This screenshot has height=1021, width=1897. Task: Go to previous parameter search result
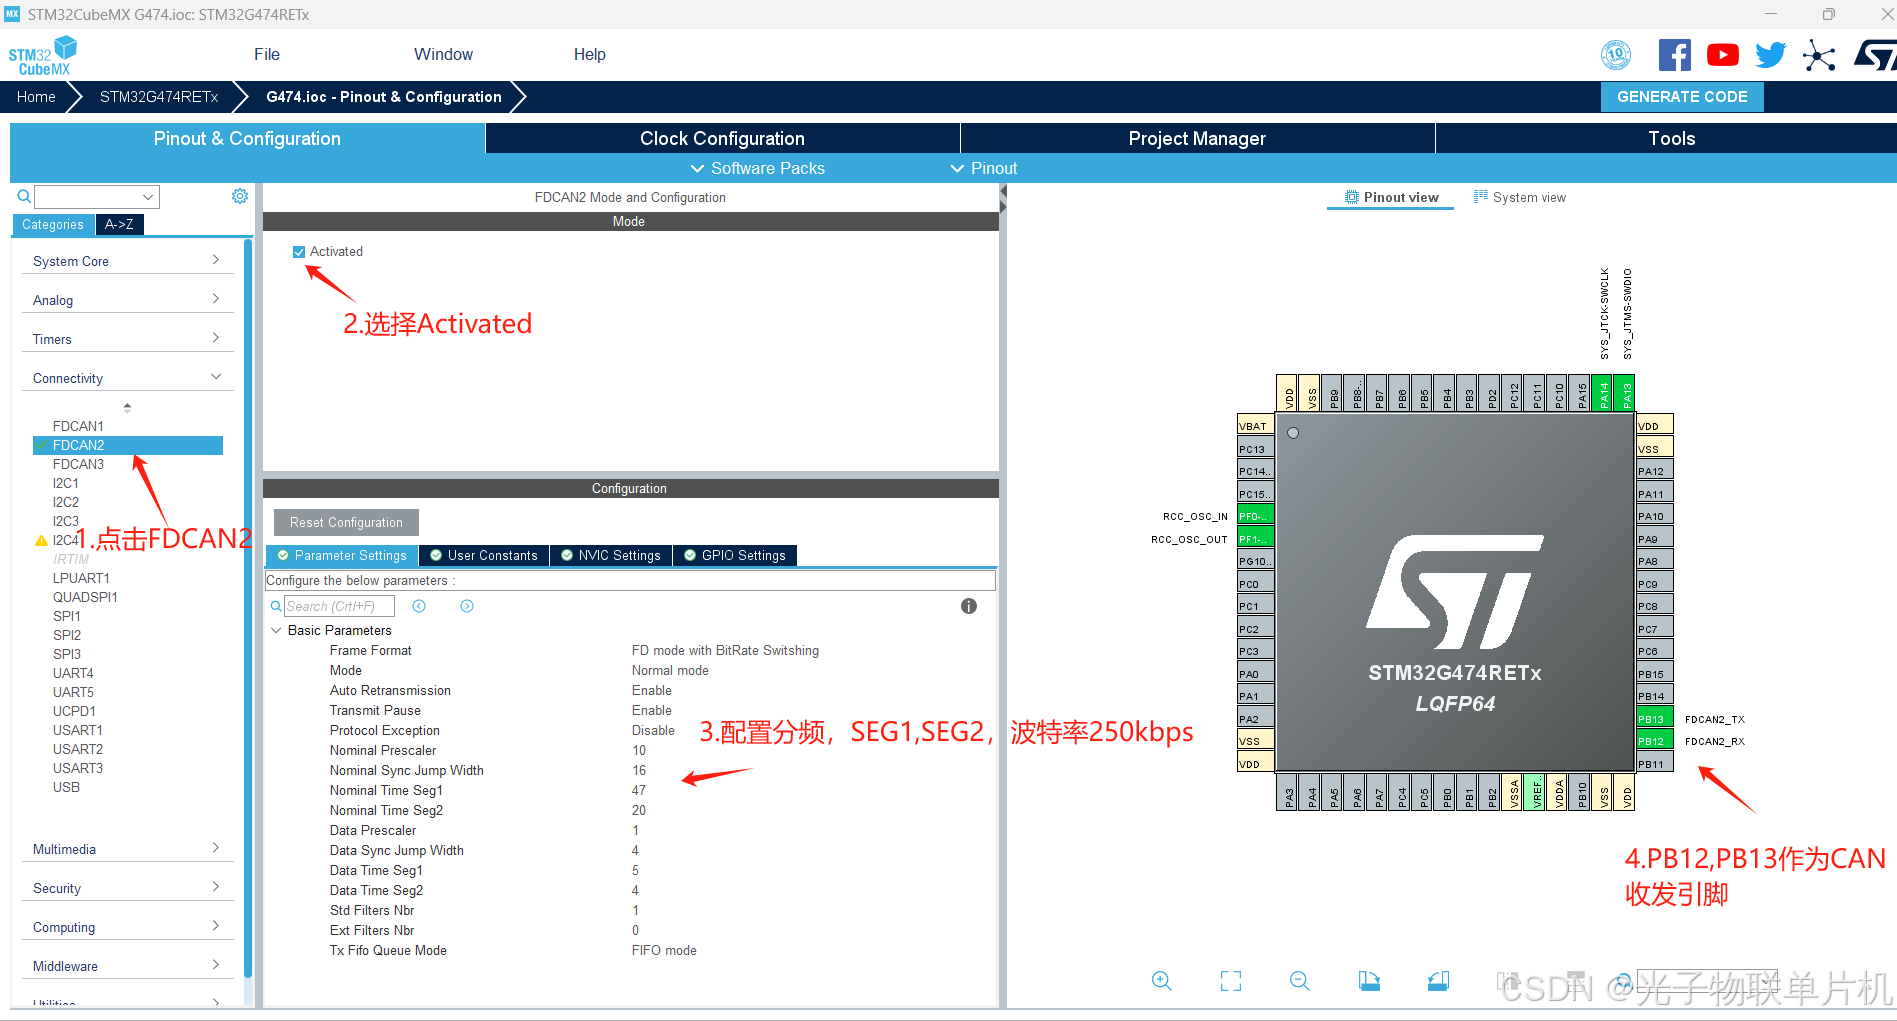419,606
